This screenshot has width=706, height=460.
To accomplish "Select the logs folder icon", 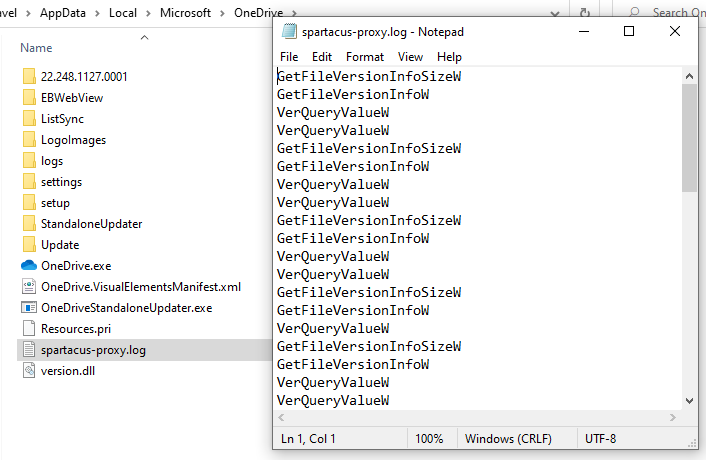I will pos(29,161).
